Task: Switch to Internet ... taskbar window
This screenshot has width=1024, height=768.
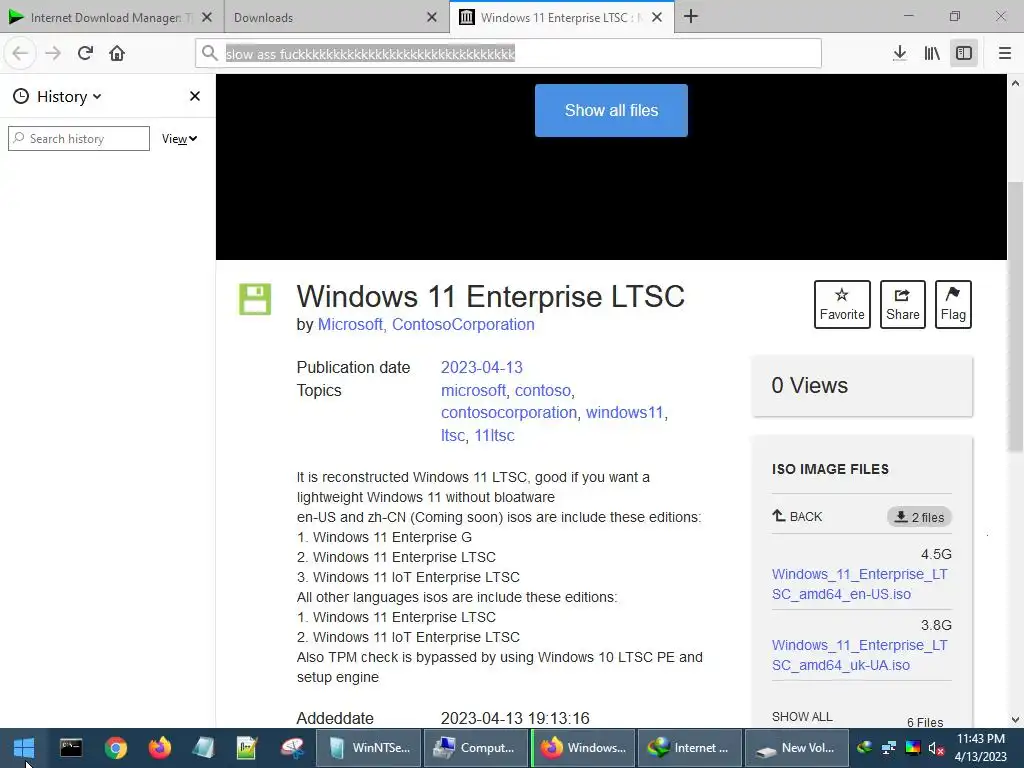Action: point(689,747)
